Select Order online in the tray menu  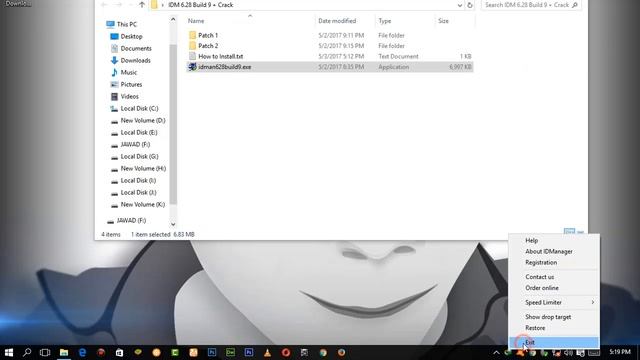tap(554, 288)
